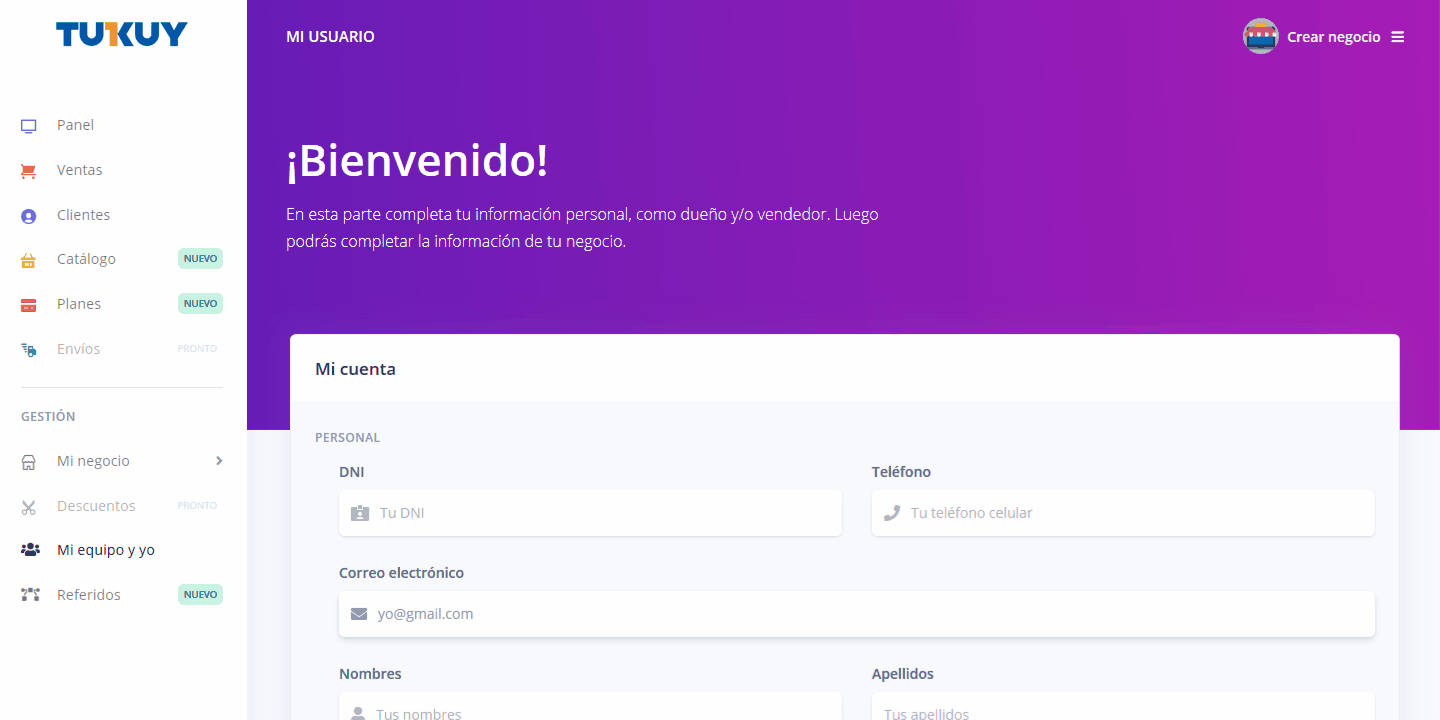Viewport: 1440px width, 720px height.
Task: Open the Catálogo sidebar link
Action: 86,259
